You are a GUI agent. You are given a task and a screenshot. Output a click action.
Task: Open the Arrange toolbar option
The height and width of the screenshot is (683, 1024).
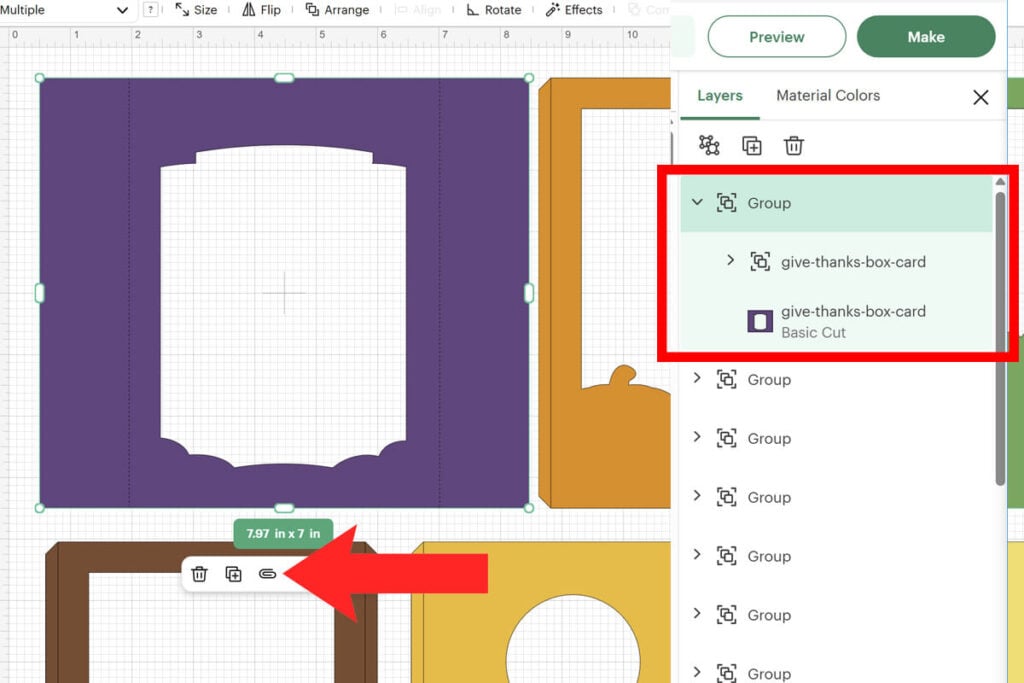(x=337, y=10)
